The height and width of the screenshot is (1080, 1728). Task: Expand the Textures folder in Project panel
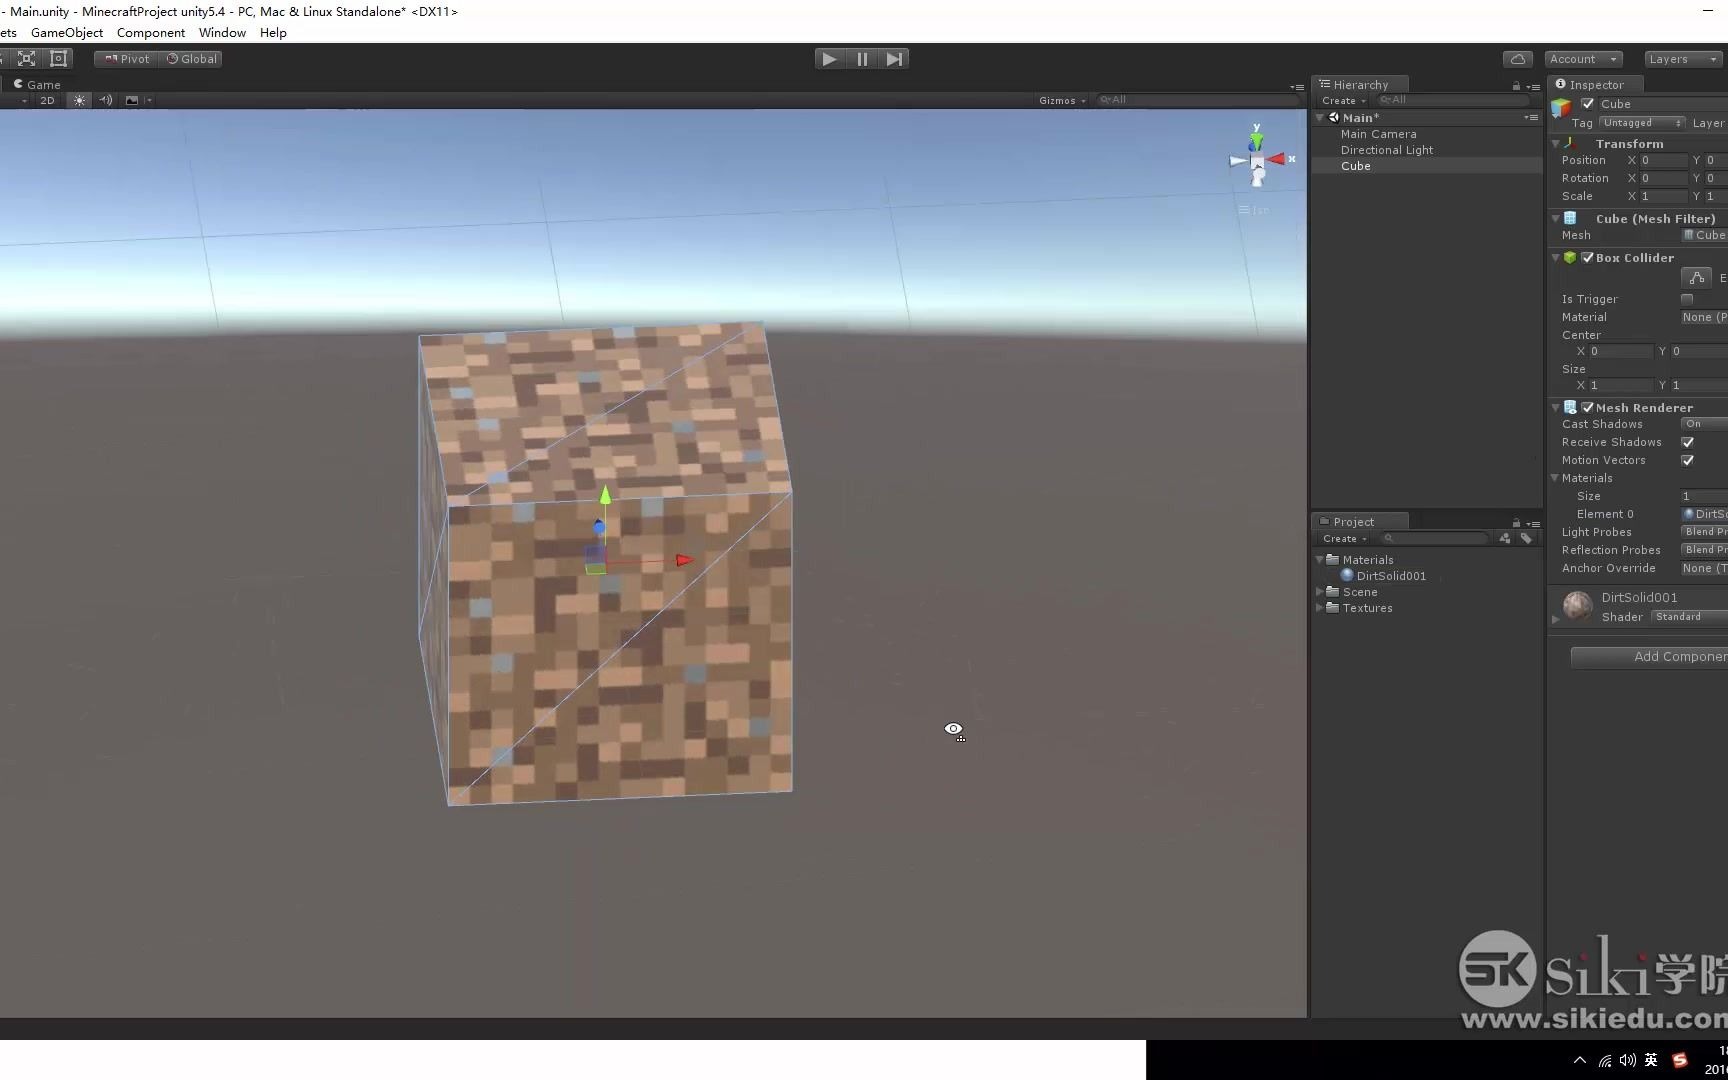pos(1320,608)
